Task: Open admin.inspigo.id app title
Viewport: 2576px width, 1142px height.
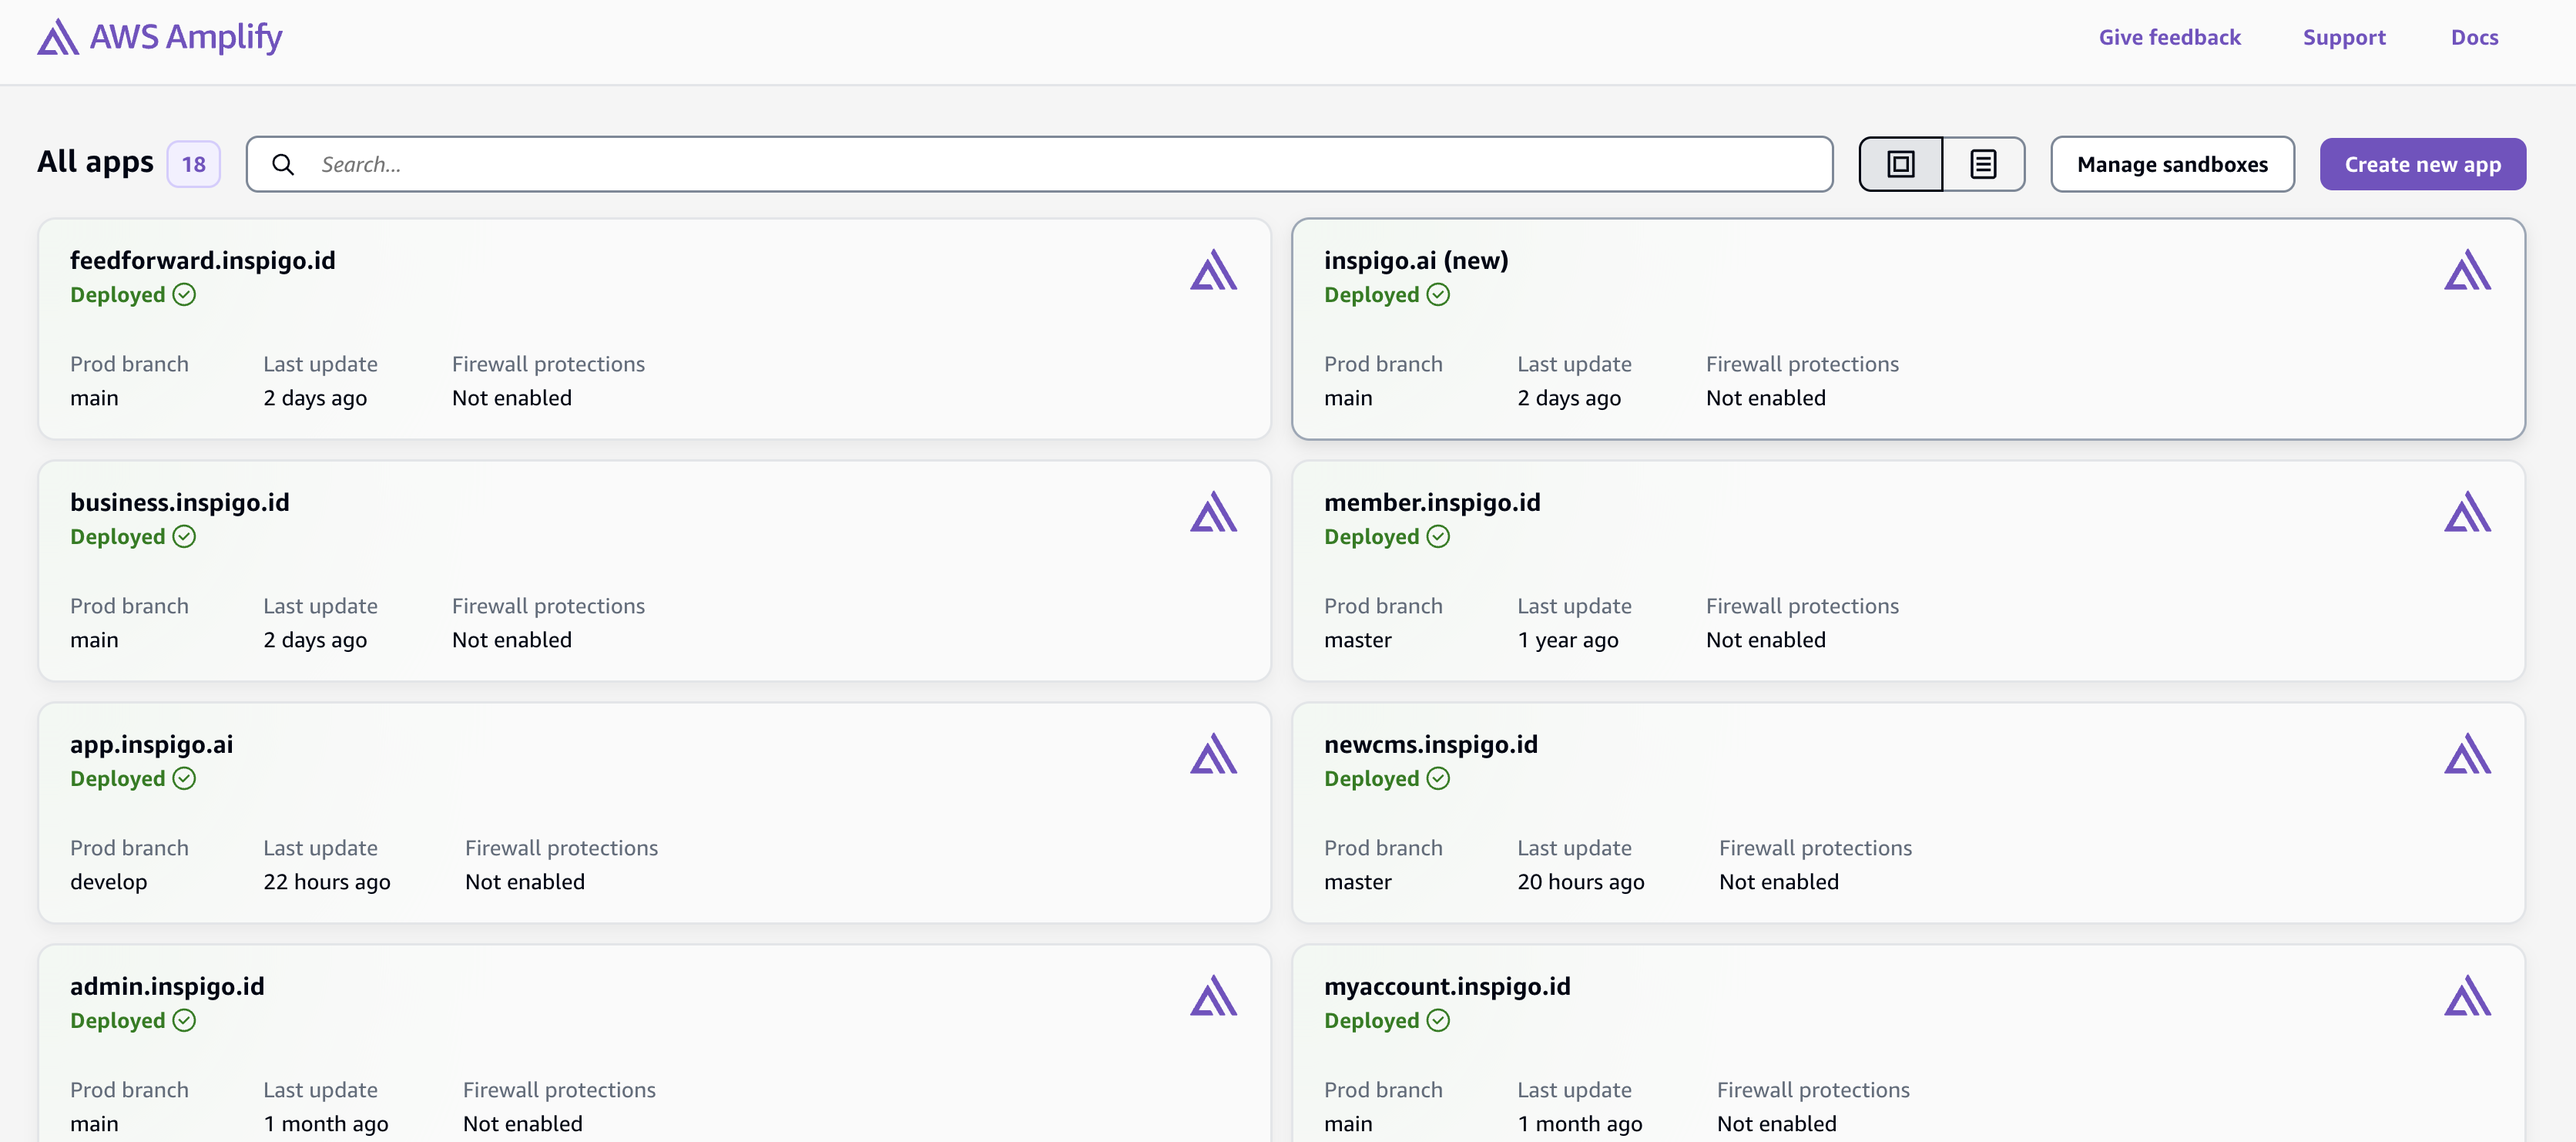Action: point(167,986)
